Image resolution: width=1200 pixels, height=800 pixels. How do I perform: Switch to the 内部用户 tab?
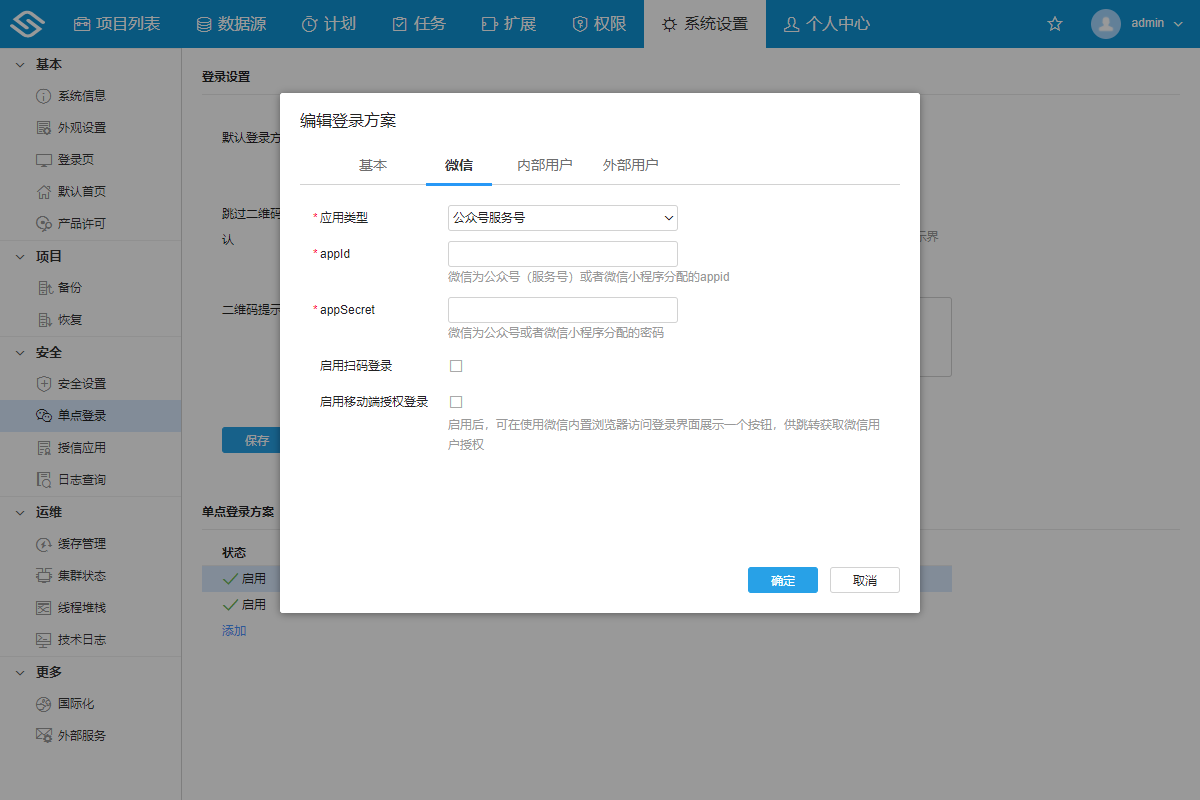tap(543, 165)
